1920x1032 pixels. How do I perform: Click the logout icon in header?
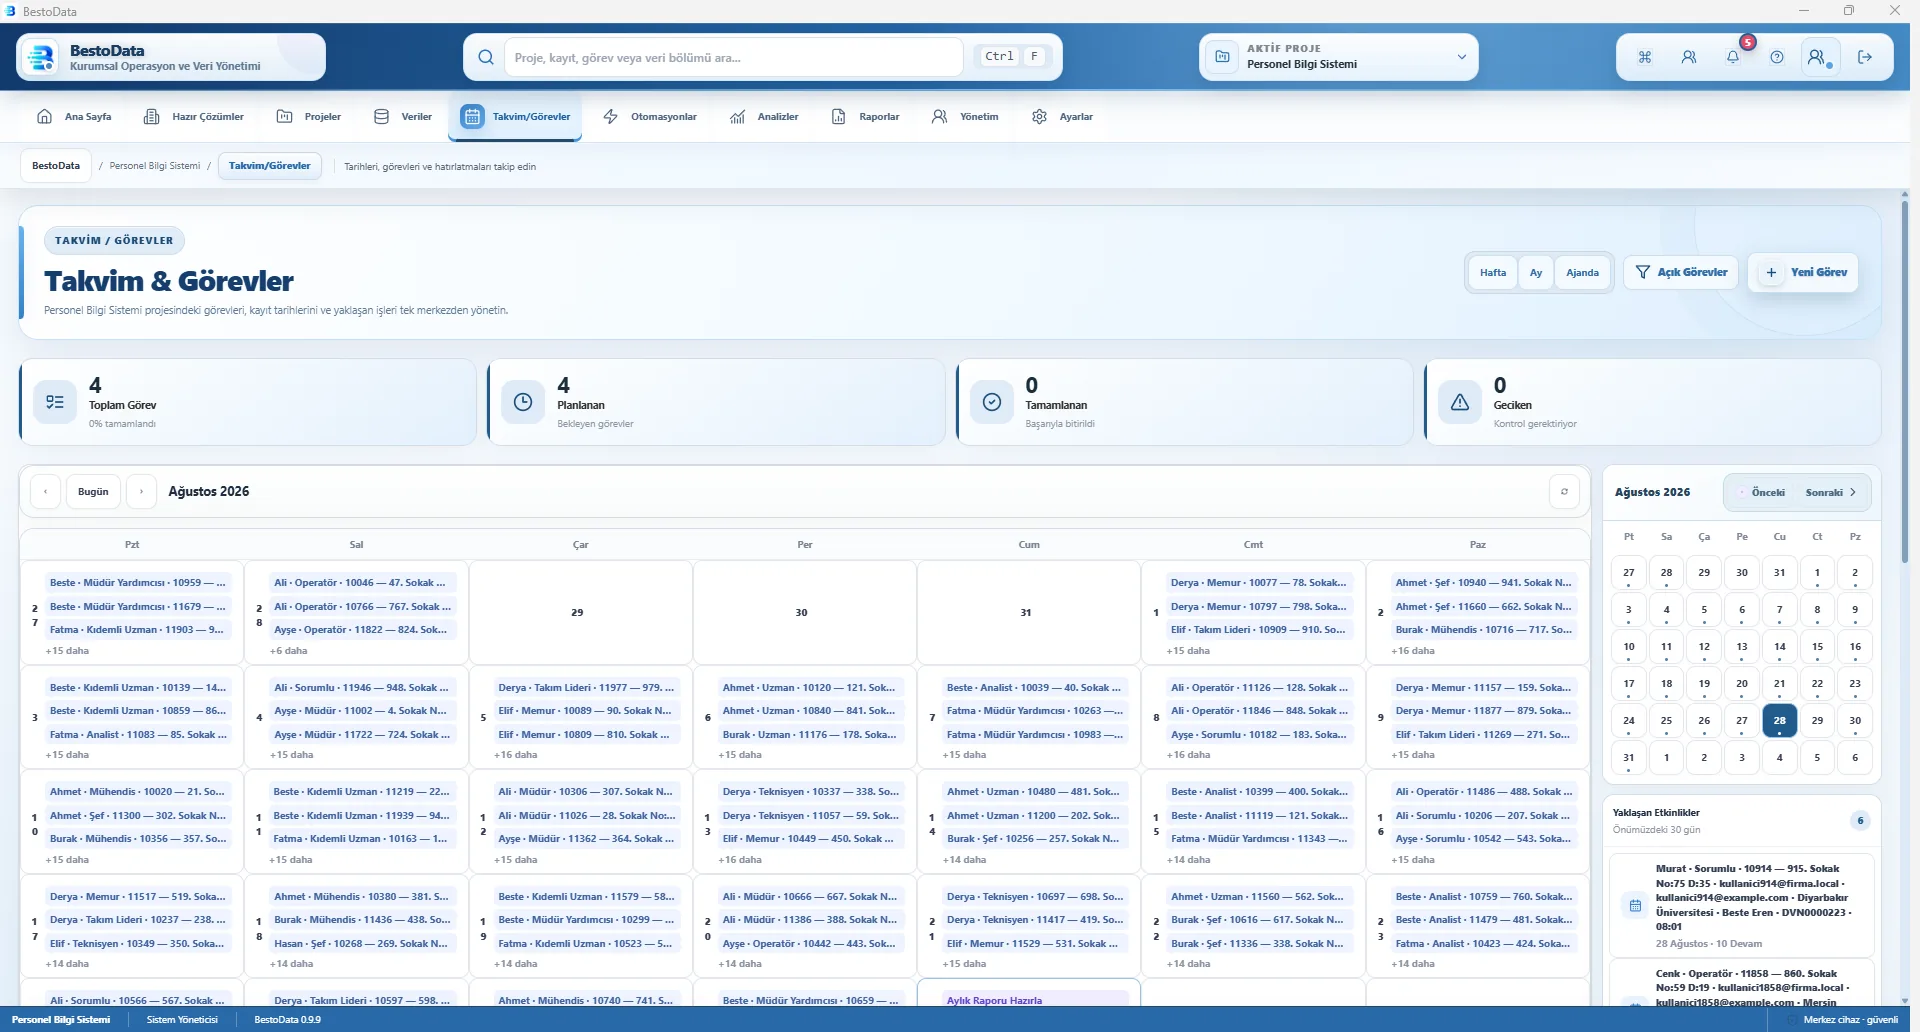[x=1864, y=57]
